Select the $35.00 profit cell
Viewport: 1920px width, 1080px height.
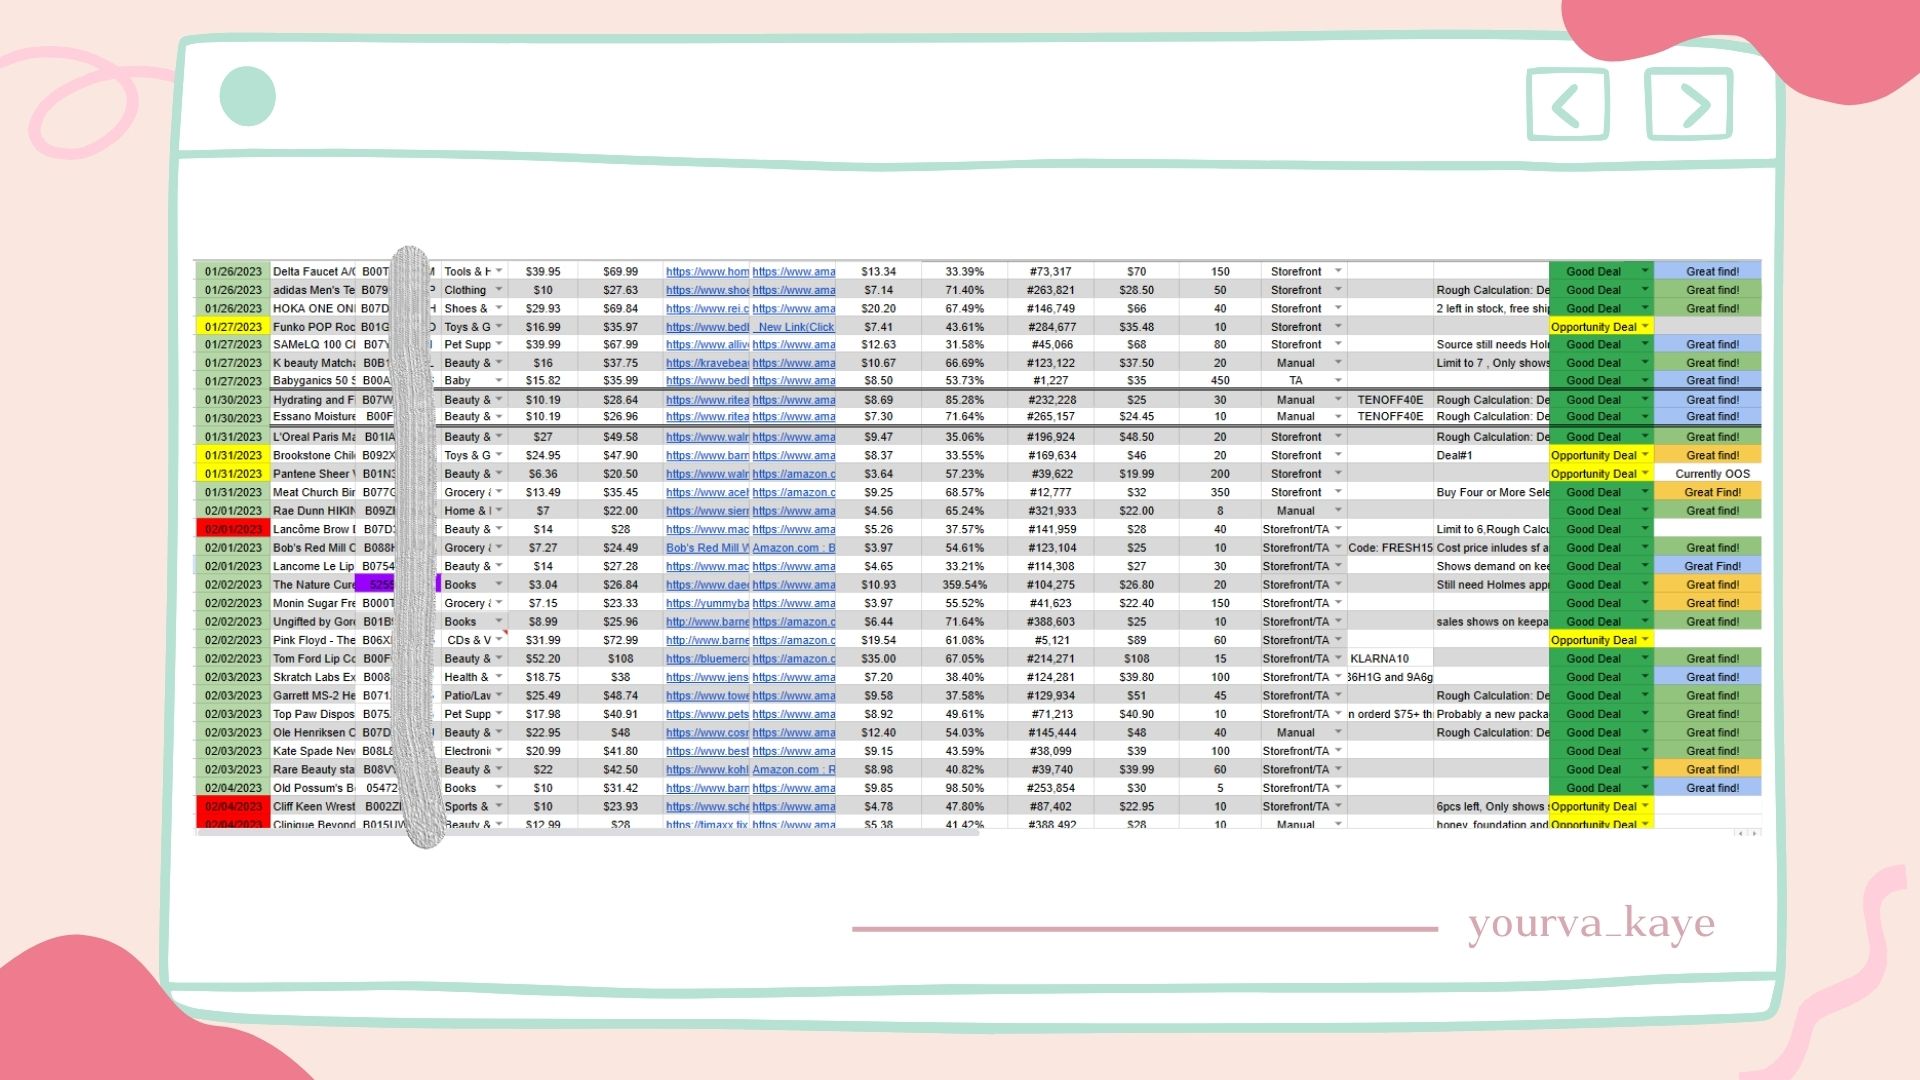878,659
